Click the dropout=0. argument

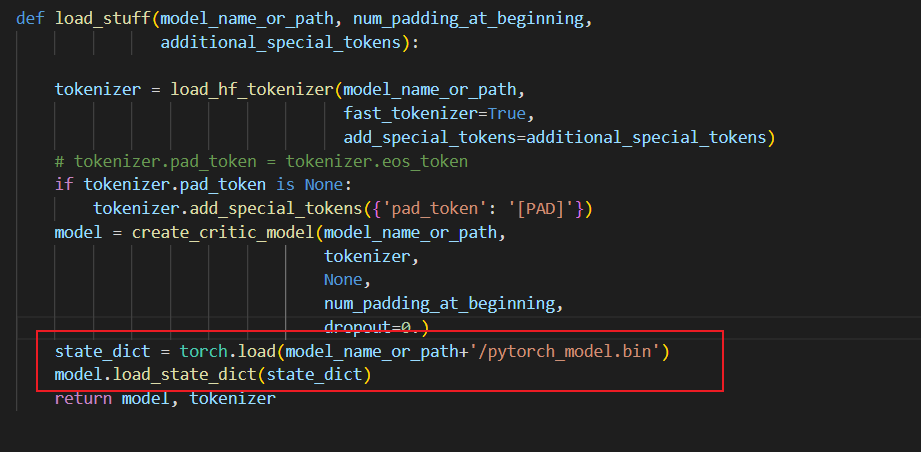372,328
